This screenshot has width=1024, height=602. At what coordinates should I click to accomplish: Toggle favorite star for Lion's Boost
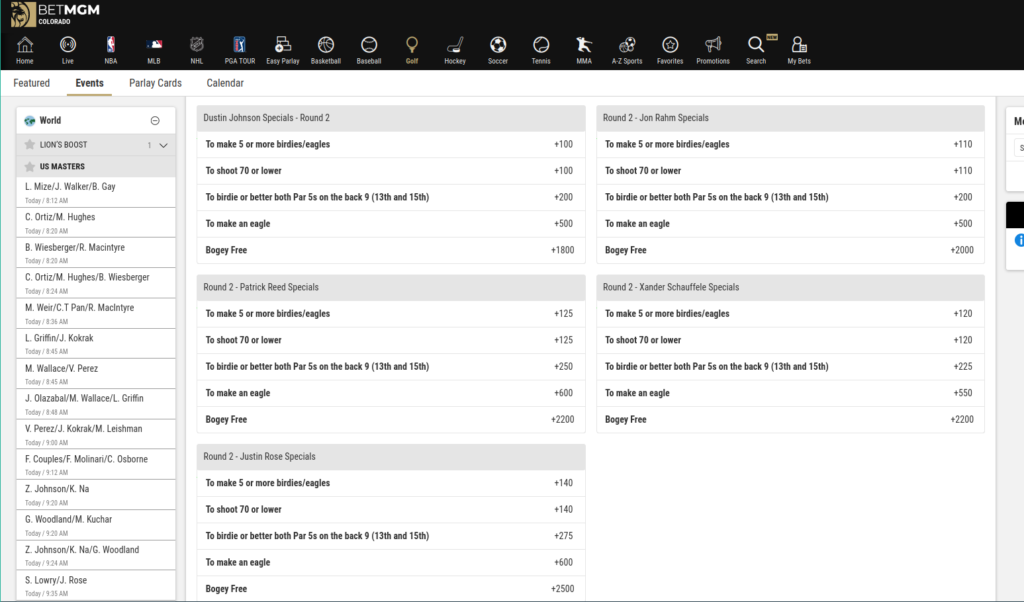[30, 145]
